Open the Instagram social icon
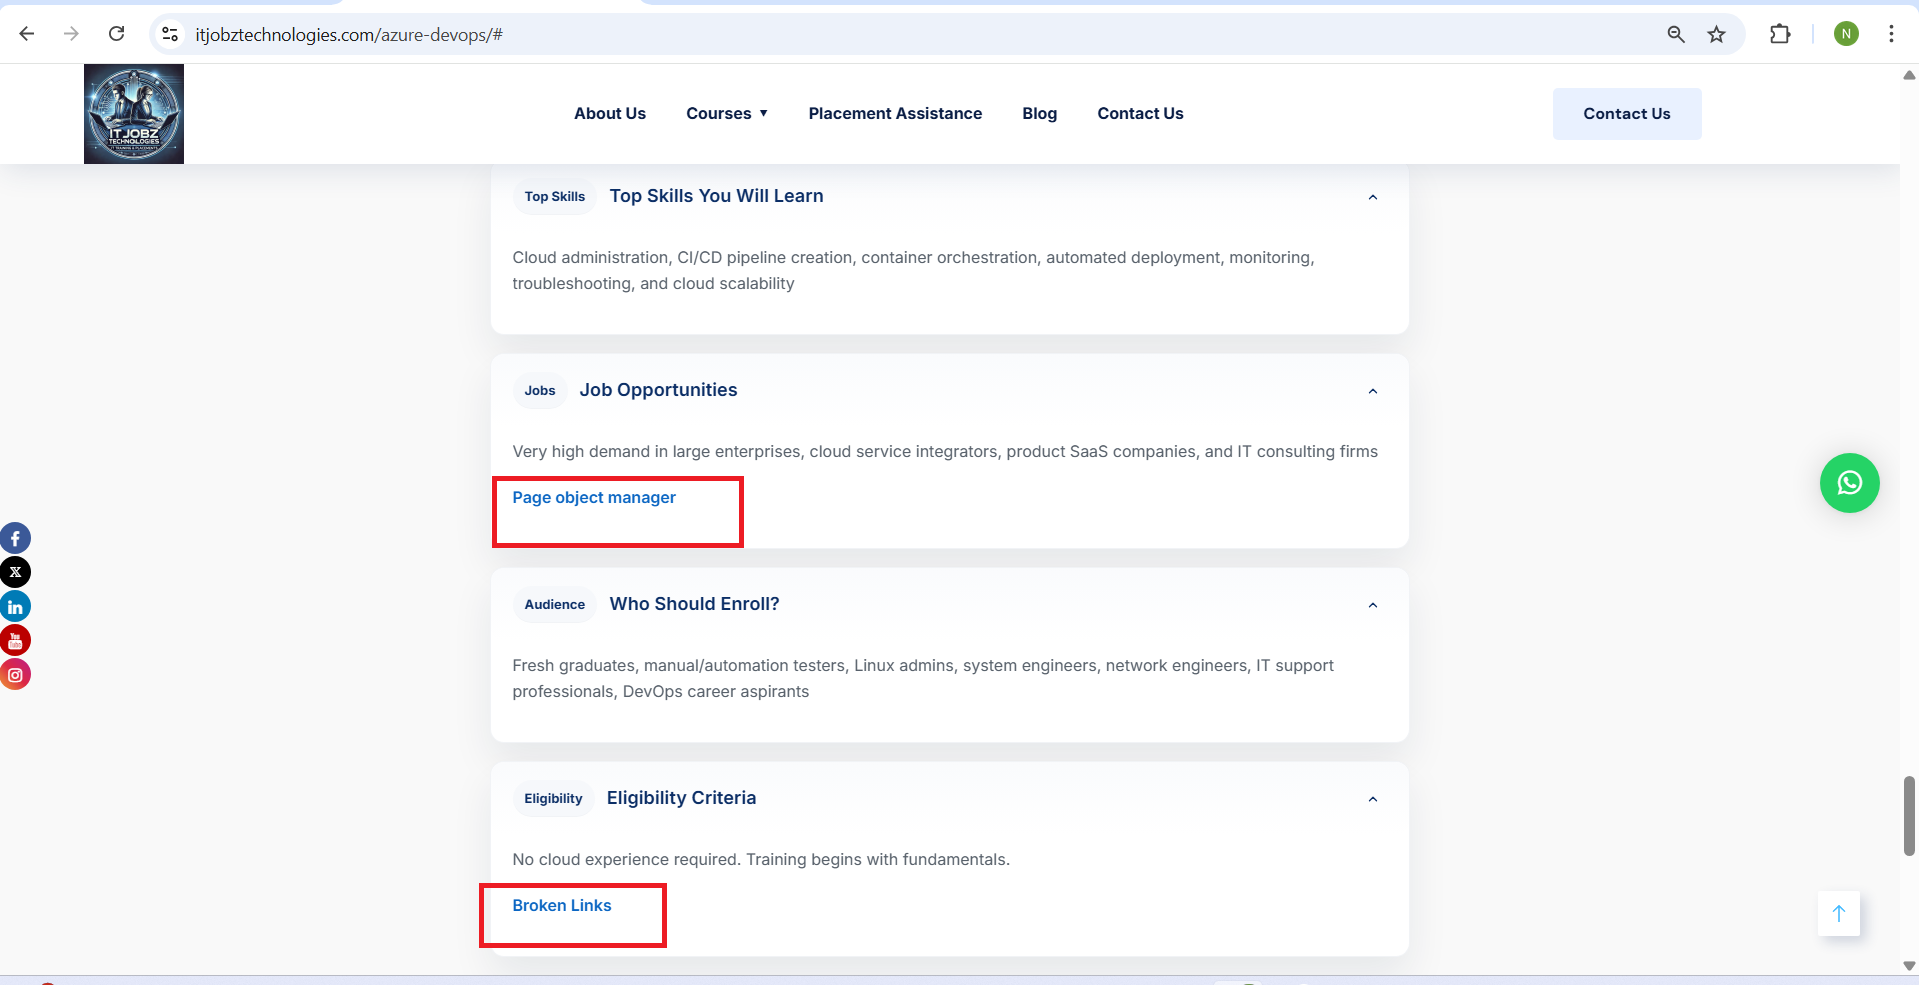This screenshot has width=1919, height=985. pyautogui.click(x=15, y=675)
